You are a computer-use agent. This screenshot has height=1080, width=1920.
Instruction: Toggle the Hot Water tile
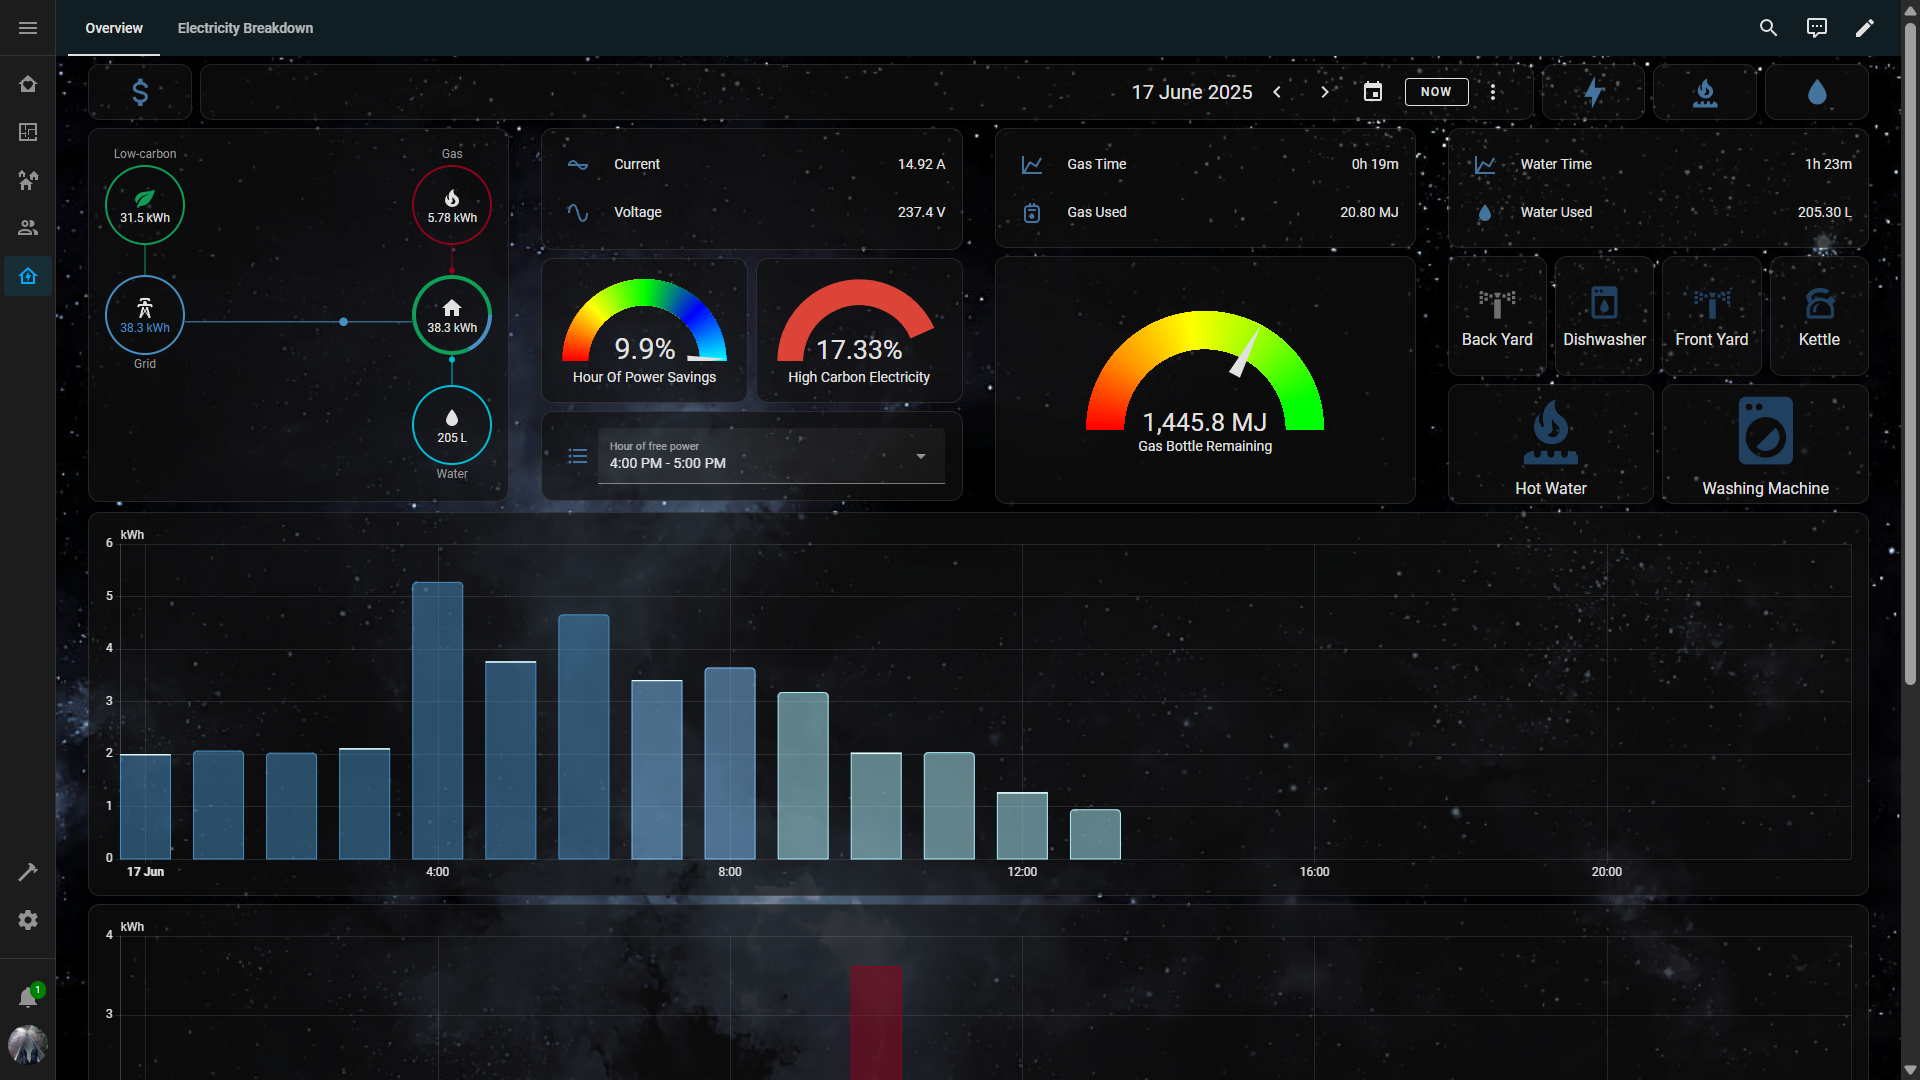click(1550, 445)
